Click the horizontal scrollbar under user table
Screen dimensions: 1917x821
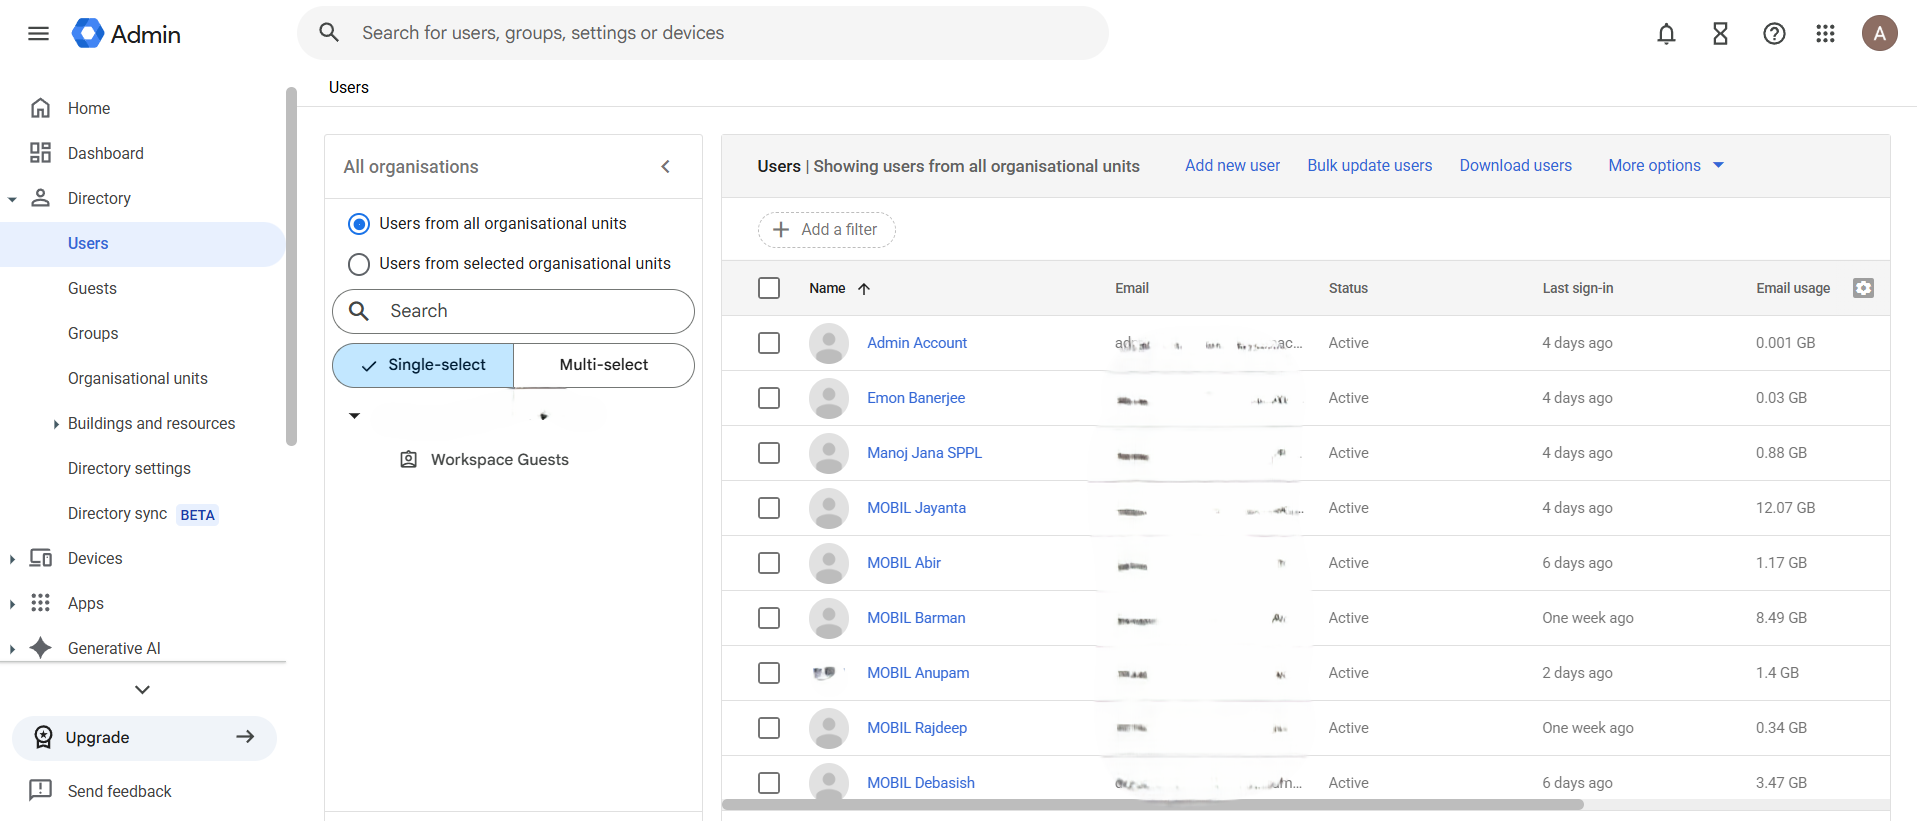(1152, 805)
